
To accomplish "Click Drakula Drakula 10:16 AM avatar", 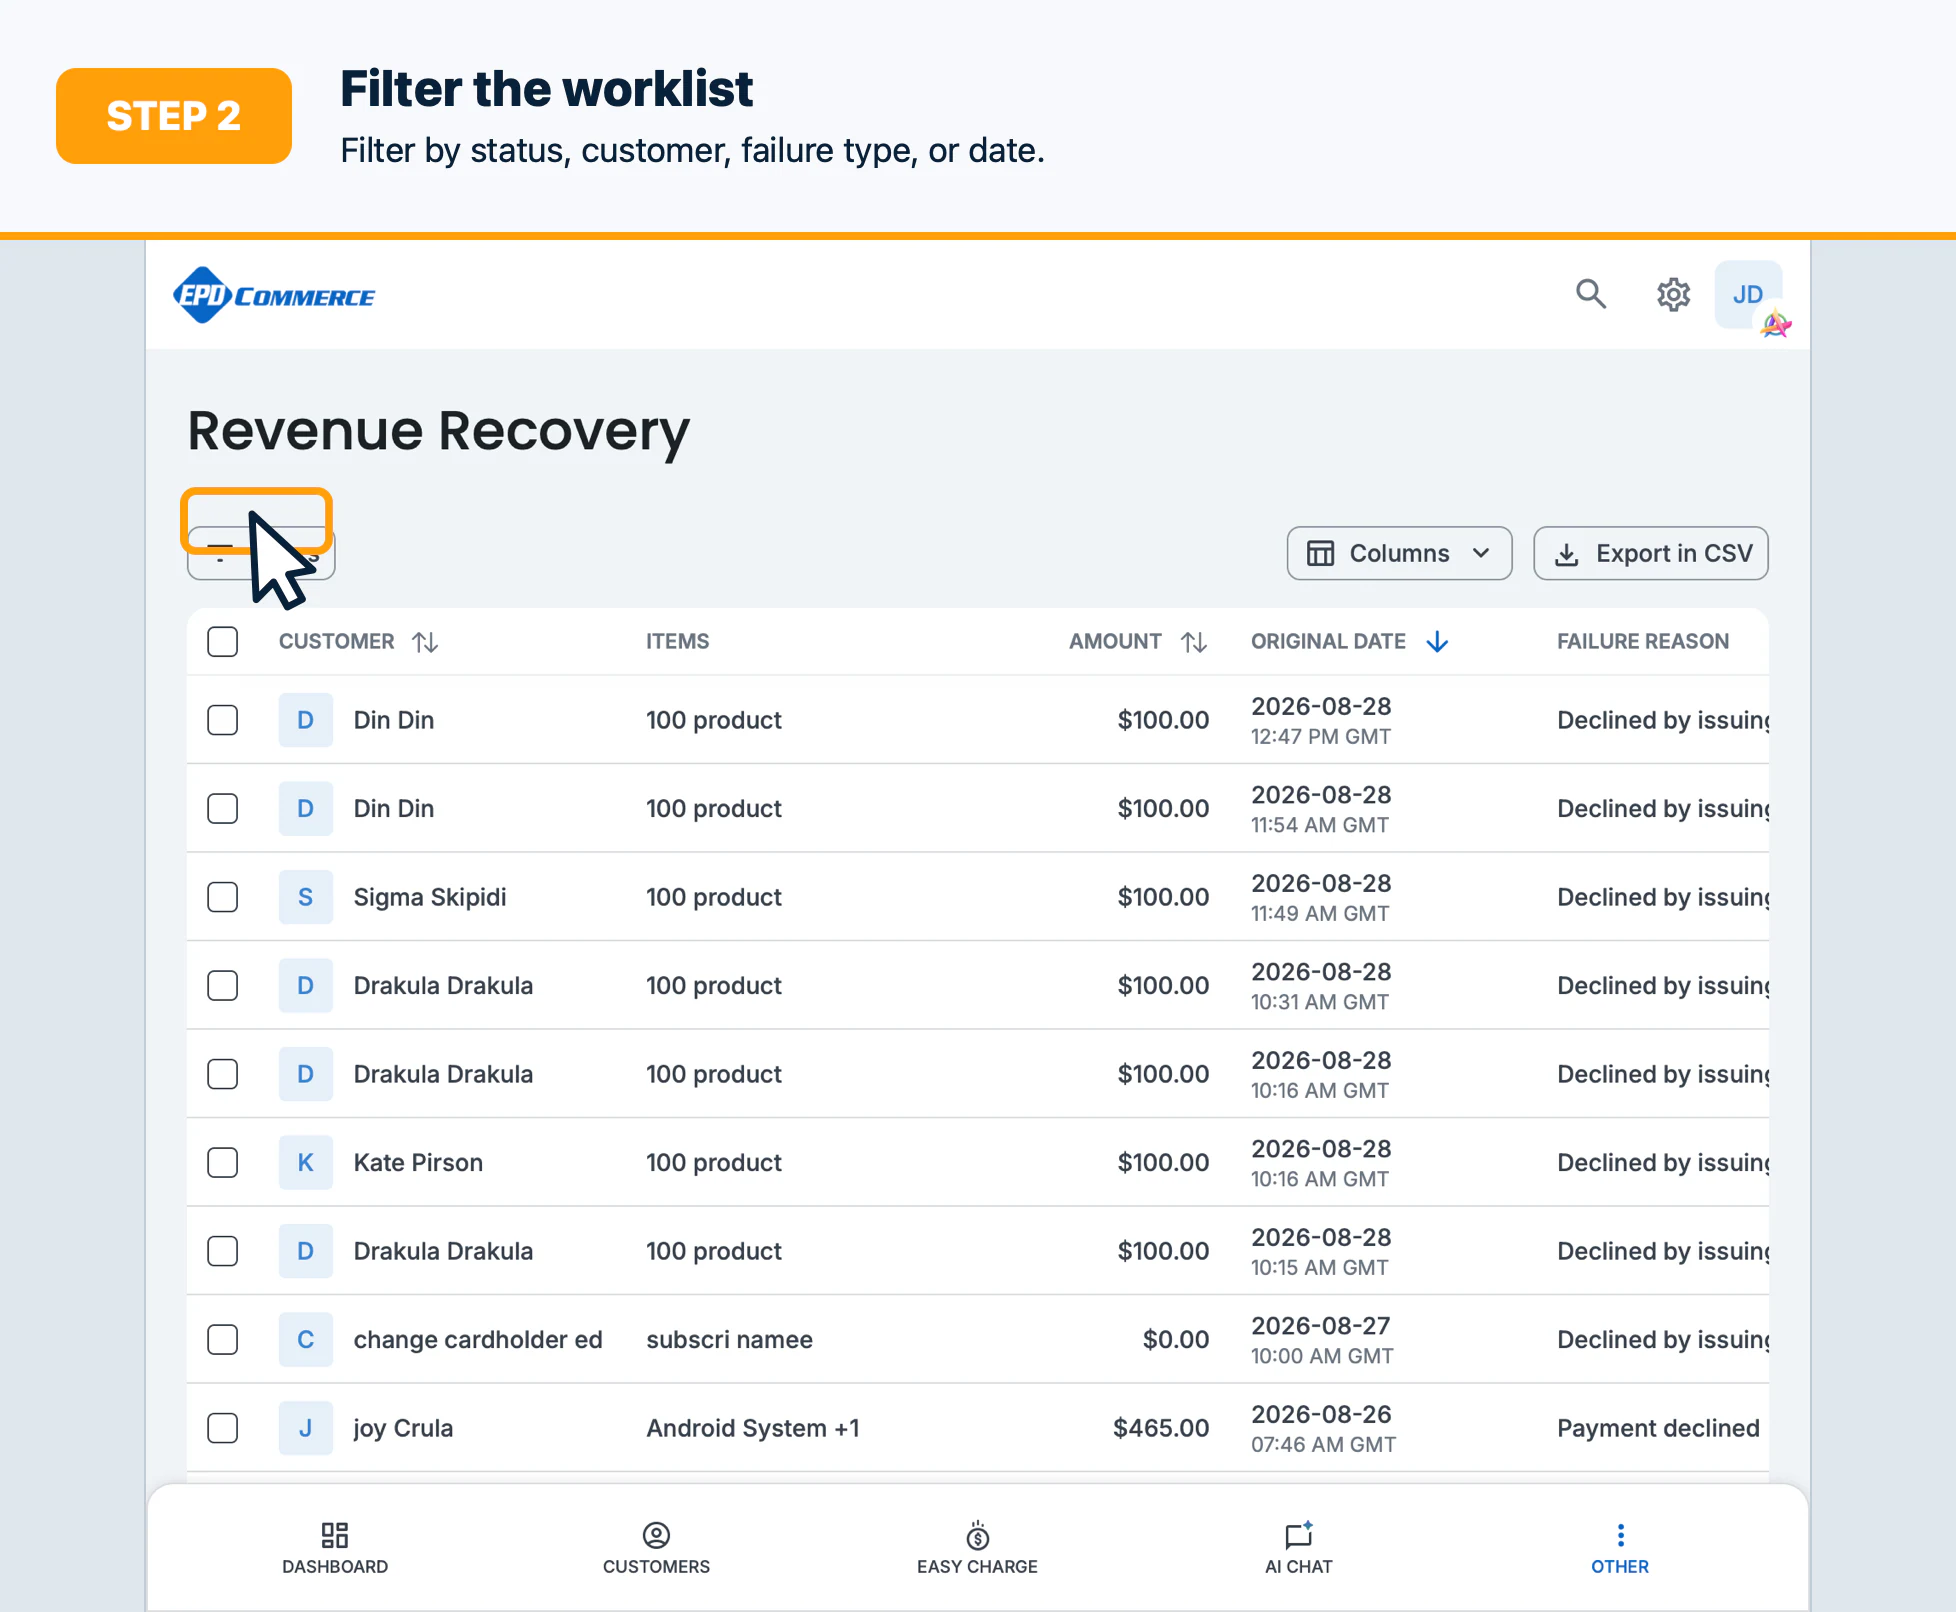I will pos(306,1074).
